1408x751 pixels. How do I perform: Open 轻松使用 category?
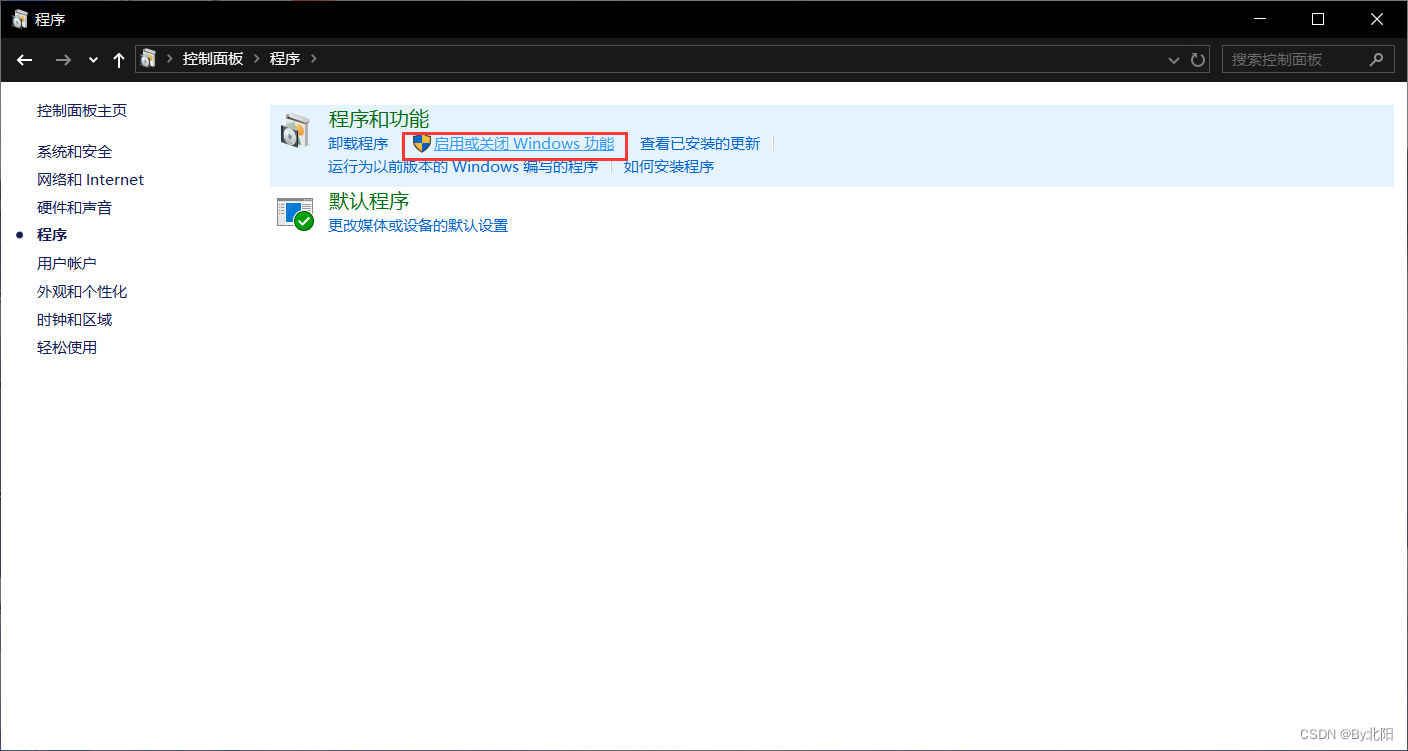click(67, 348)
